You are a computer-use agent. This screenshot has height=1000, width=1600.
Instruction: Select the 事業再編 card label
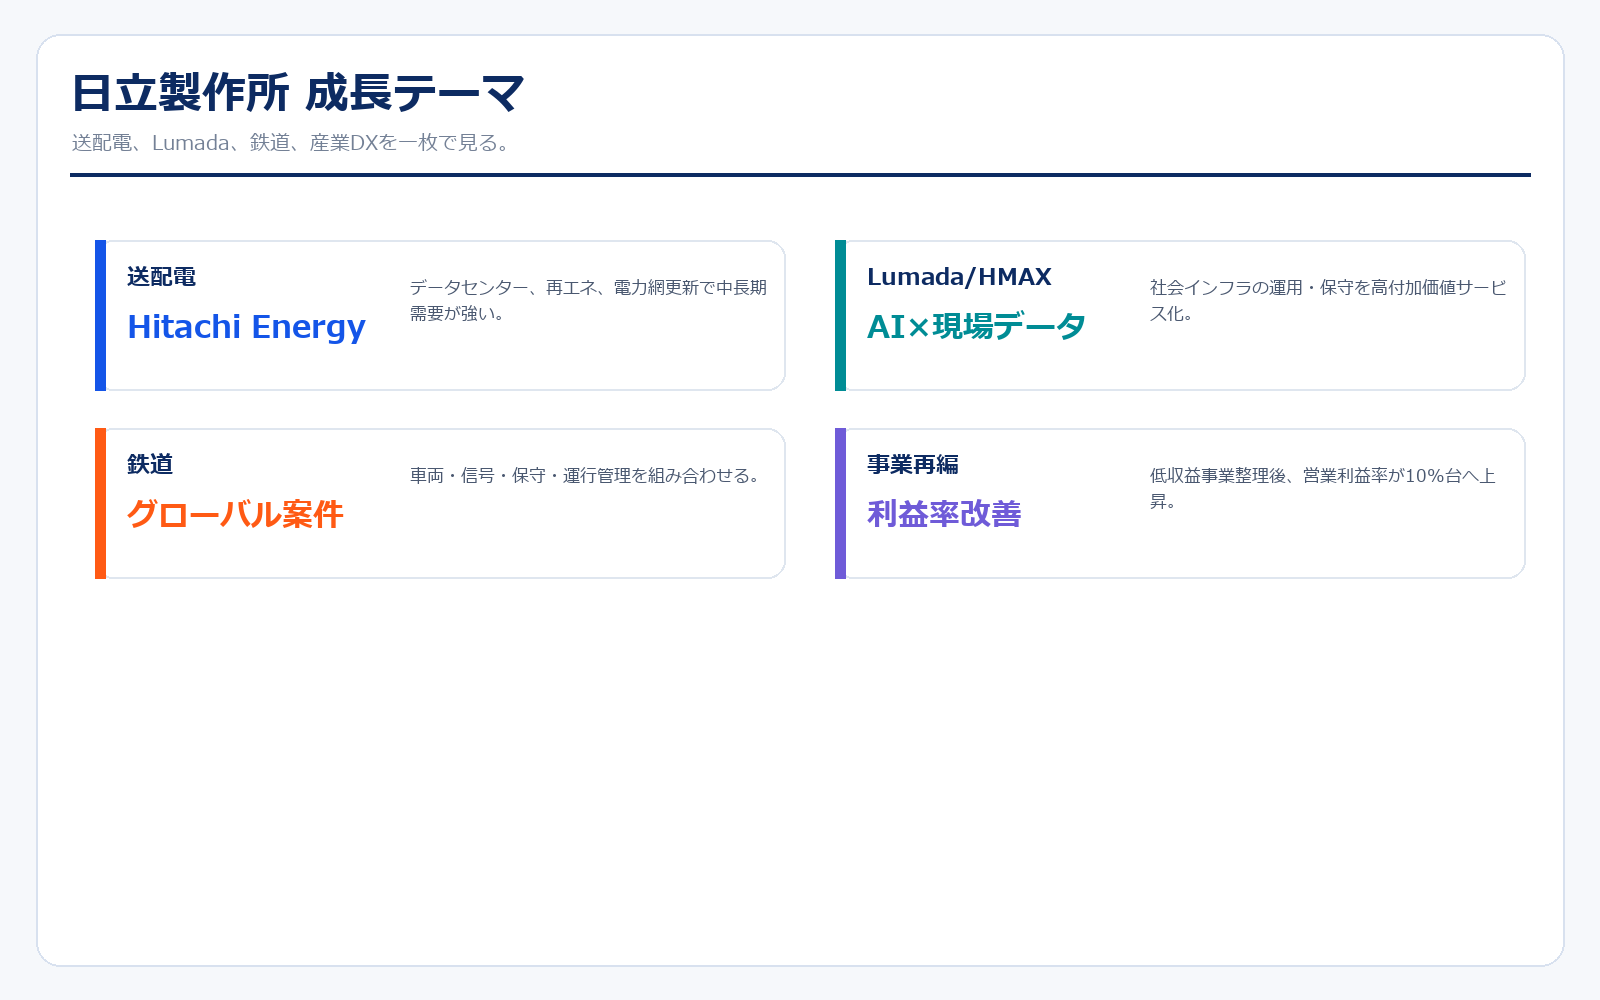(x=913, y=465)
